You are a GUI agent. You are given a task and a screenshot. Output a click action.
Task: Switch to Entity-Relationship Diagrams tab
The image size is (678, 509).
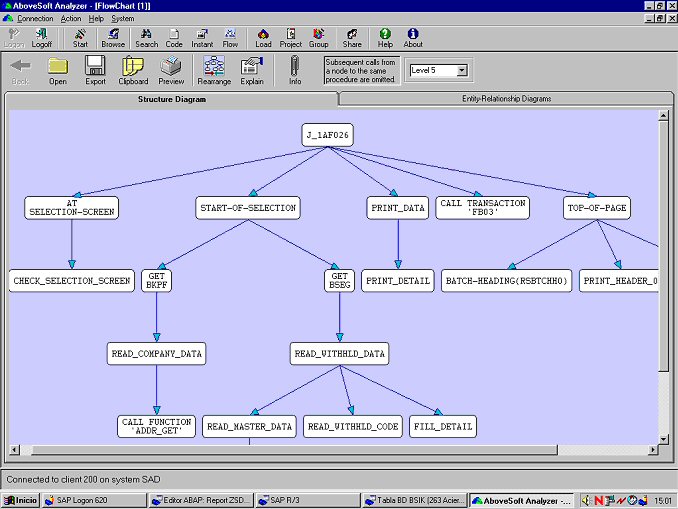[x=506, y=99]
